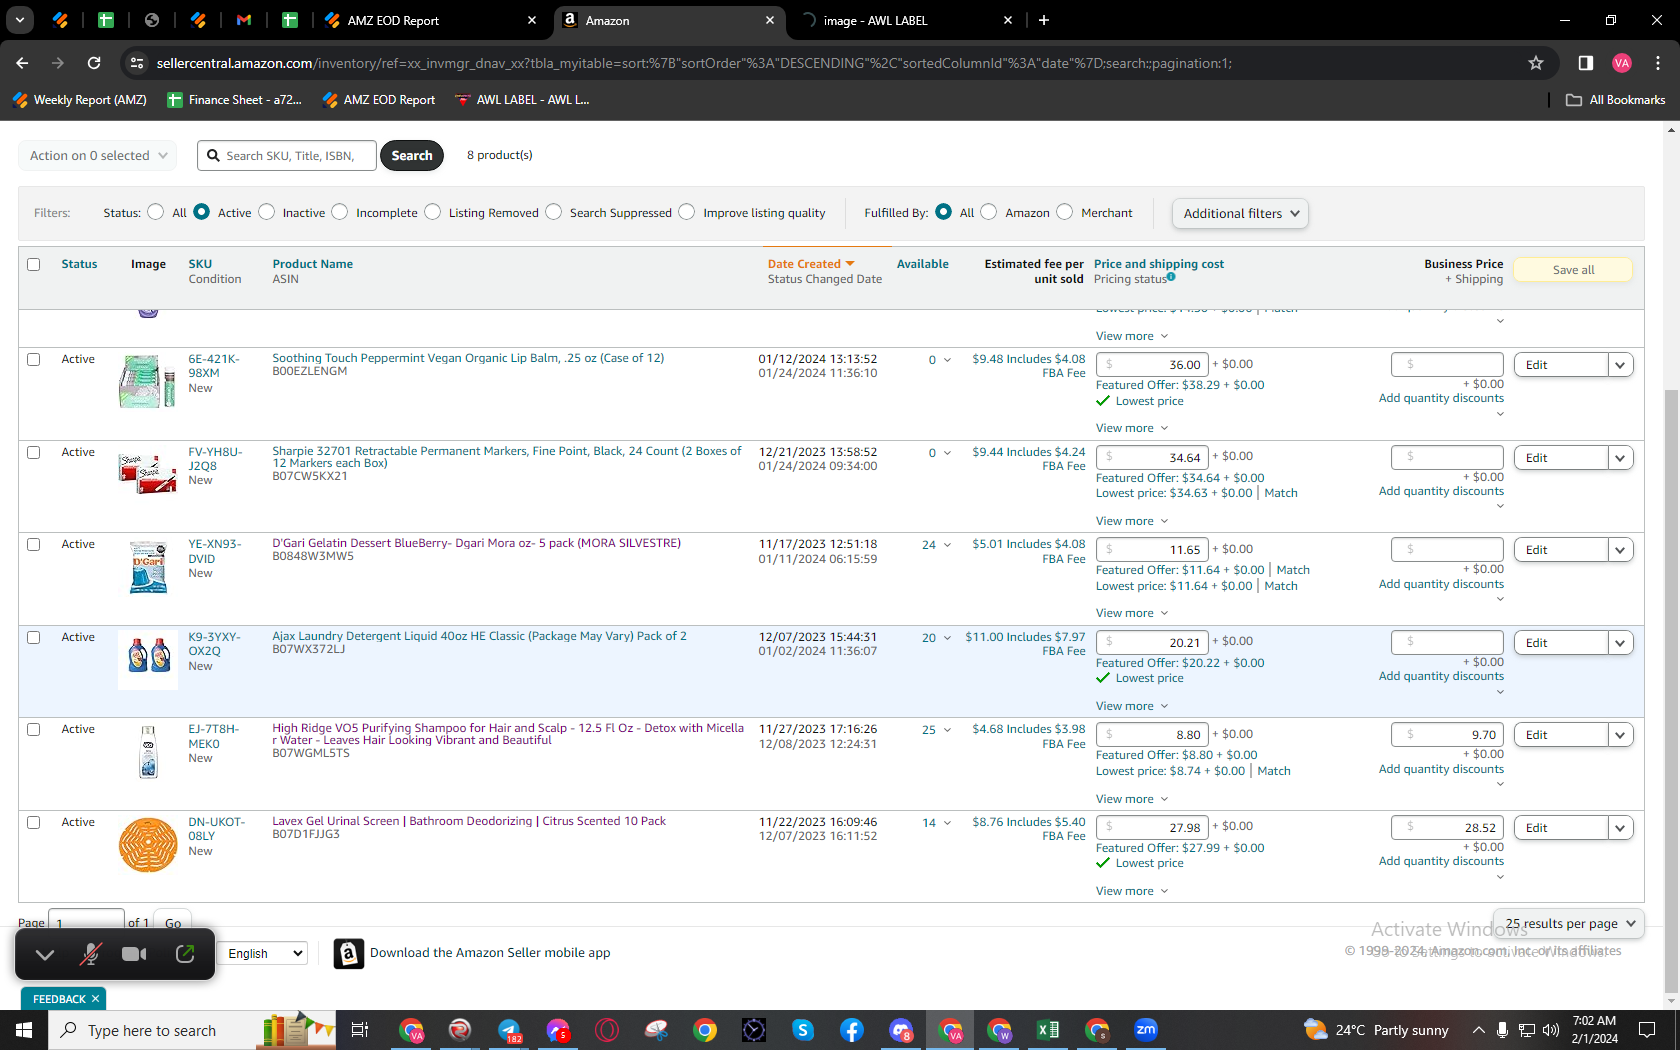
Task: Click Add quantity discounts for VO5 Shampoo row
Action: 1441,769
